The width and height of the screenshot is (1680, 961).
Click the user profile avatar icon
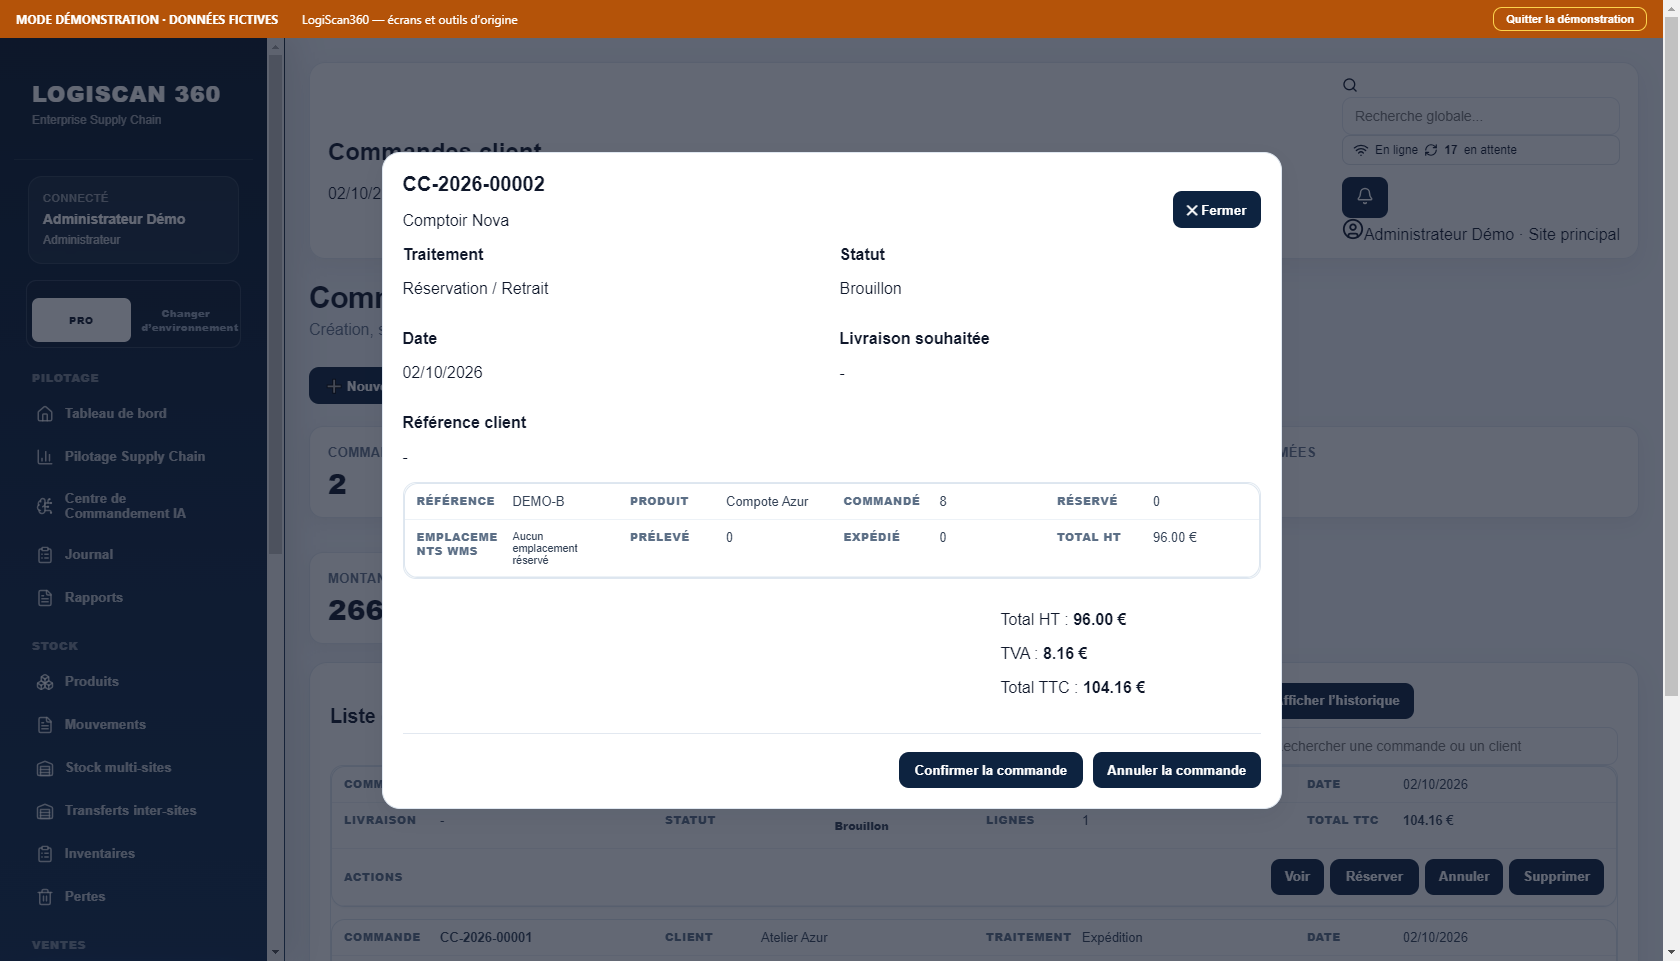pos(1353,230)
